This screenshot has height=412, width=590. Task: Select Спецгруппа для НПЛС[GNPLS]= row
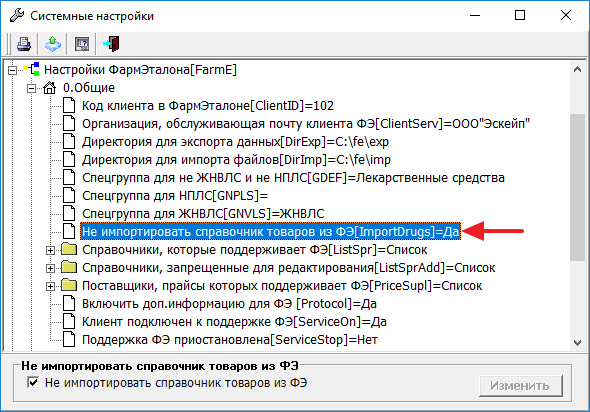pyautogui.click(x=175, y=196)
